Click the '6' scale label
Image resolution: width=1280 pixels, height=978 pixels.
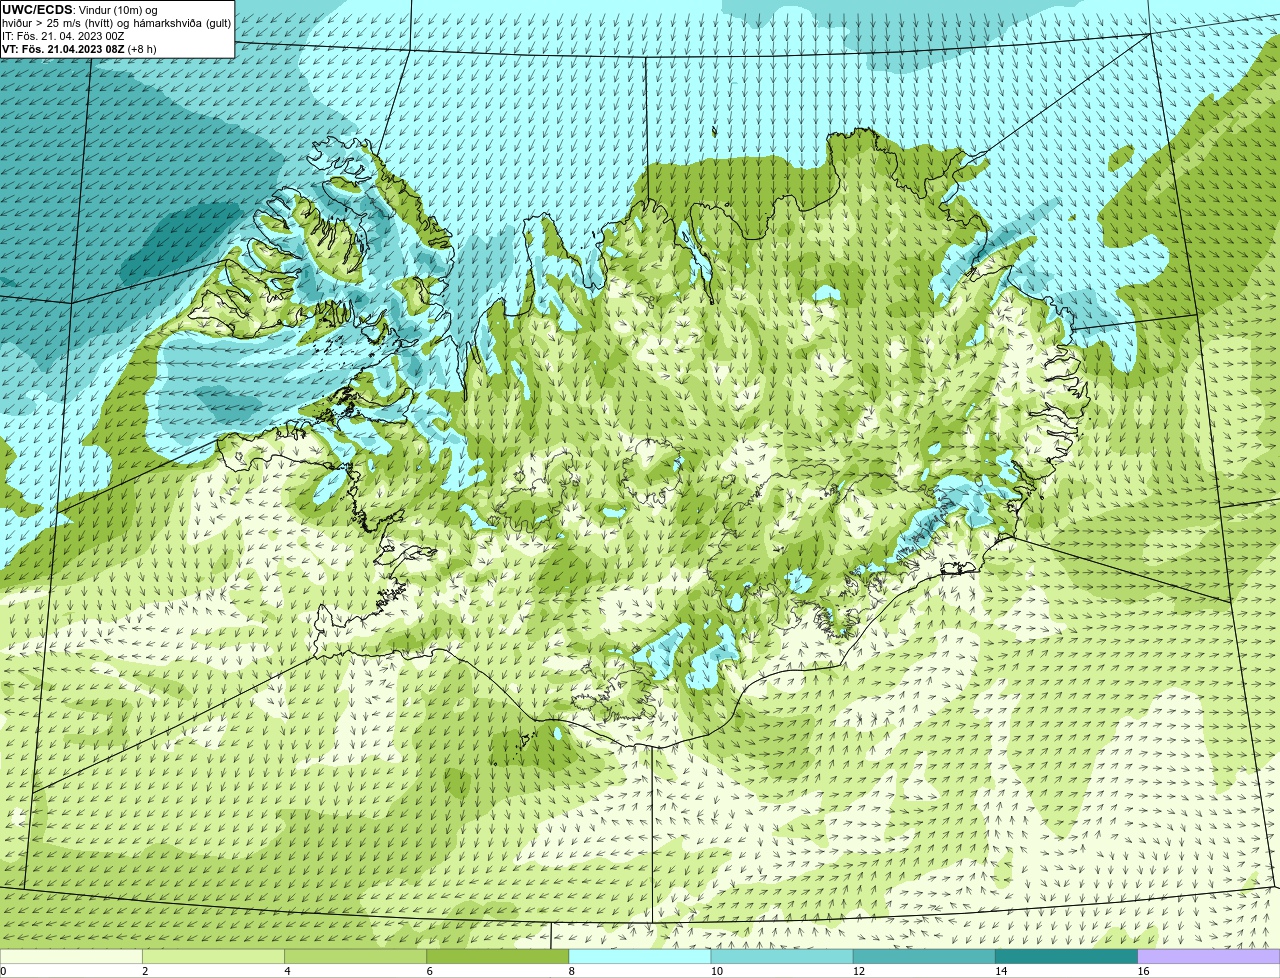point(429,971)
